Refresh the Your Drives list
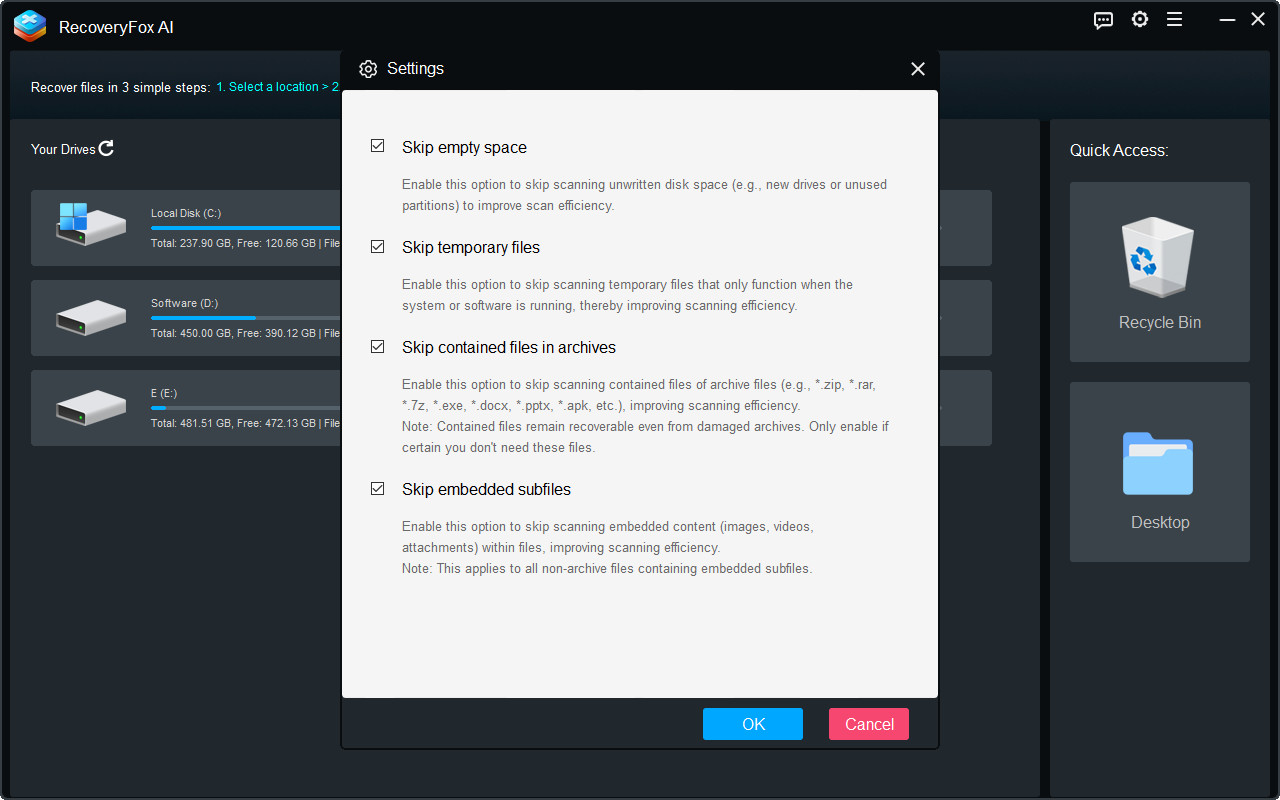 point(105,148)
